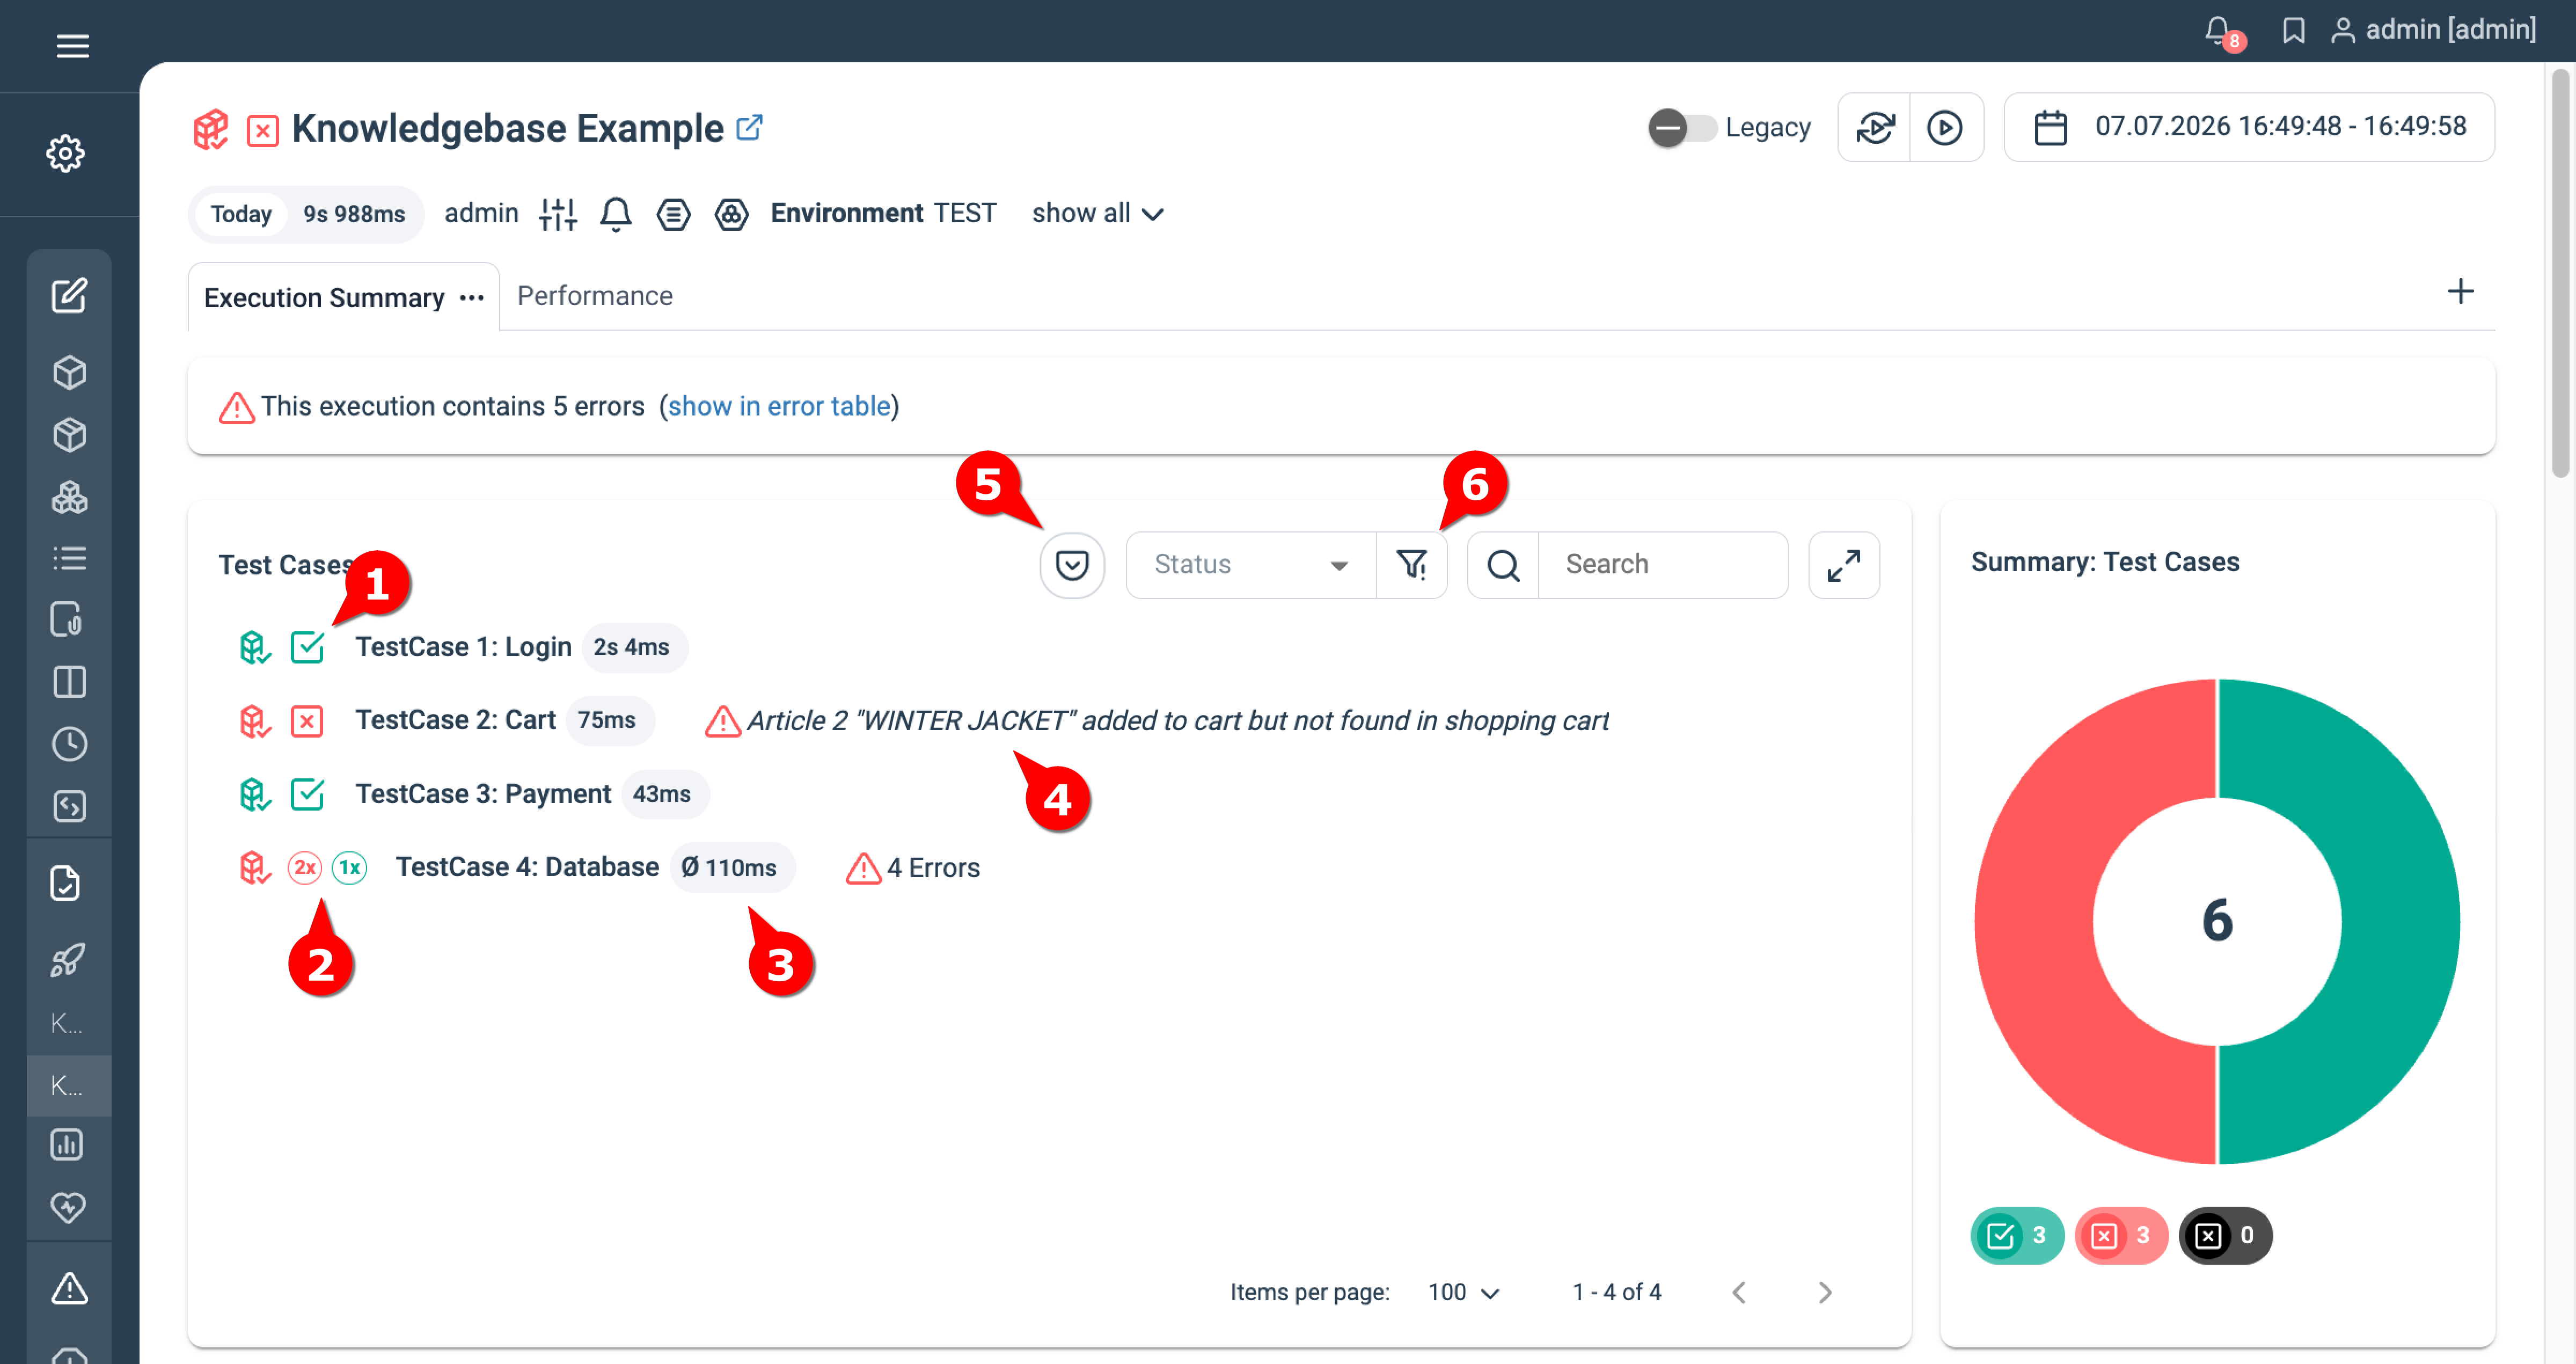This screenshot has width=2576, height=1364.
Task: Open the Status filter dropdown
Action: tap(1251, 565)
